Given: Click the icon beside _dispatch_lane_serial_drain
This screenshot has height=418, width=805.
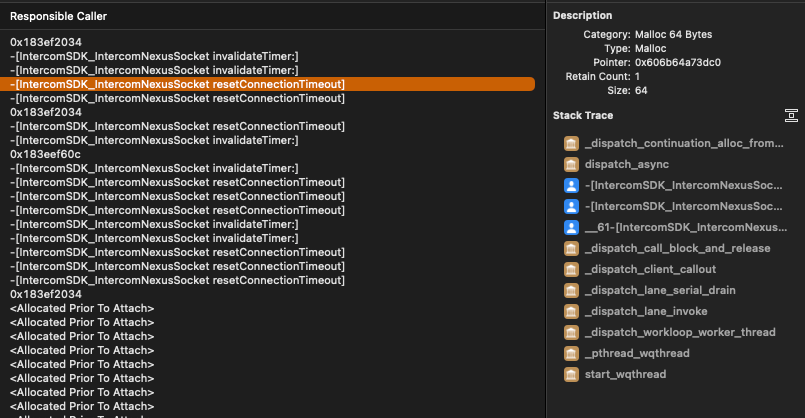Looking at the screenshot, I should pos(571,291).
